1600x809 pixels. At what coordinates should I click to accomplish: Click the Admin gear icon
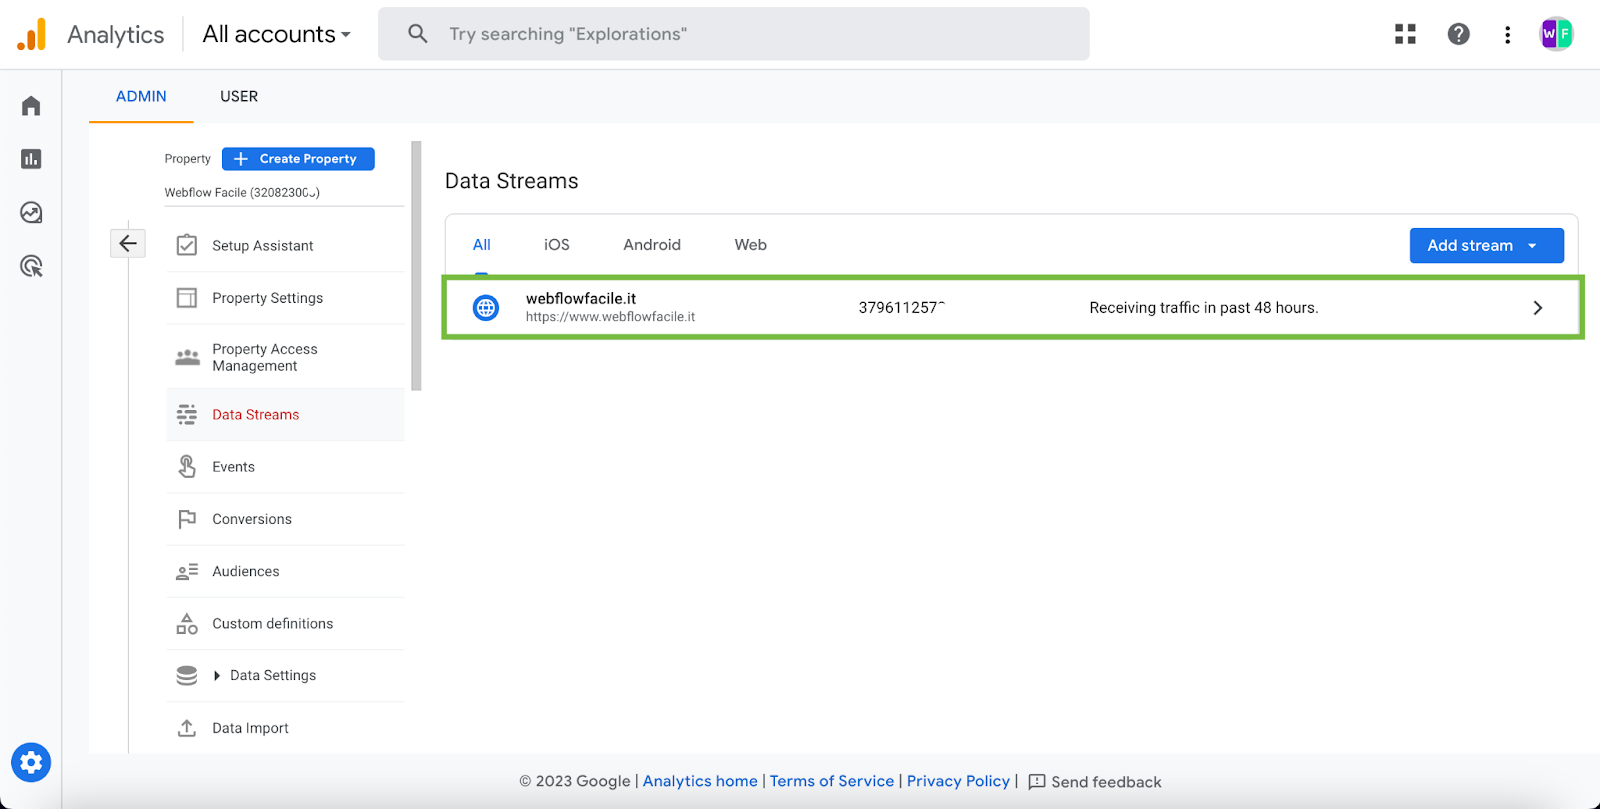[x=31, y=763]
